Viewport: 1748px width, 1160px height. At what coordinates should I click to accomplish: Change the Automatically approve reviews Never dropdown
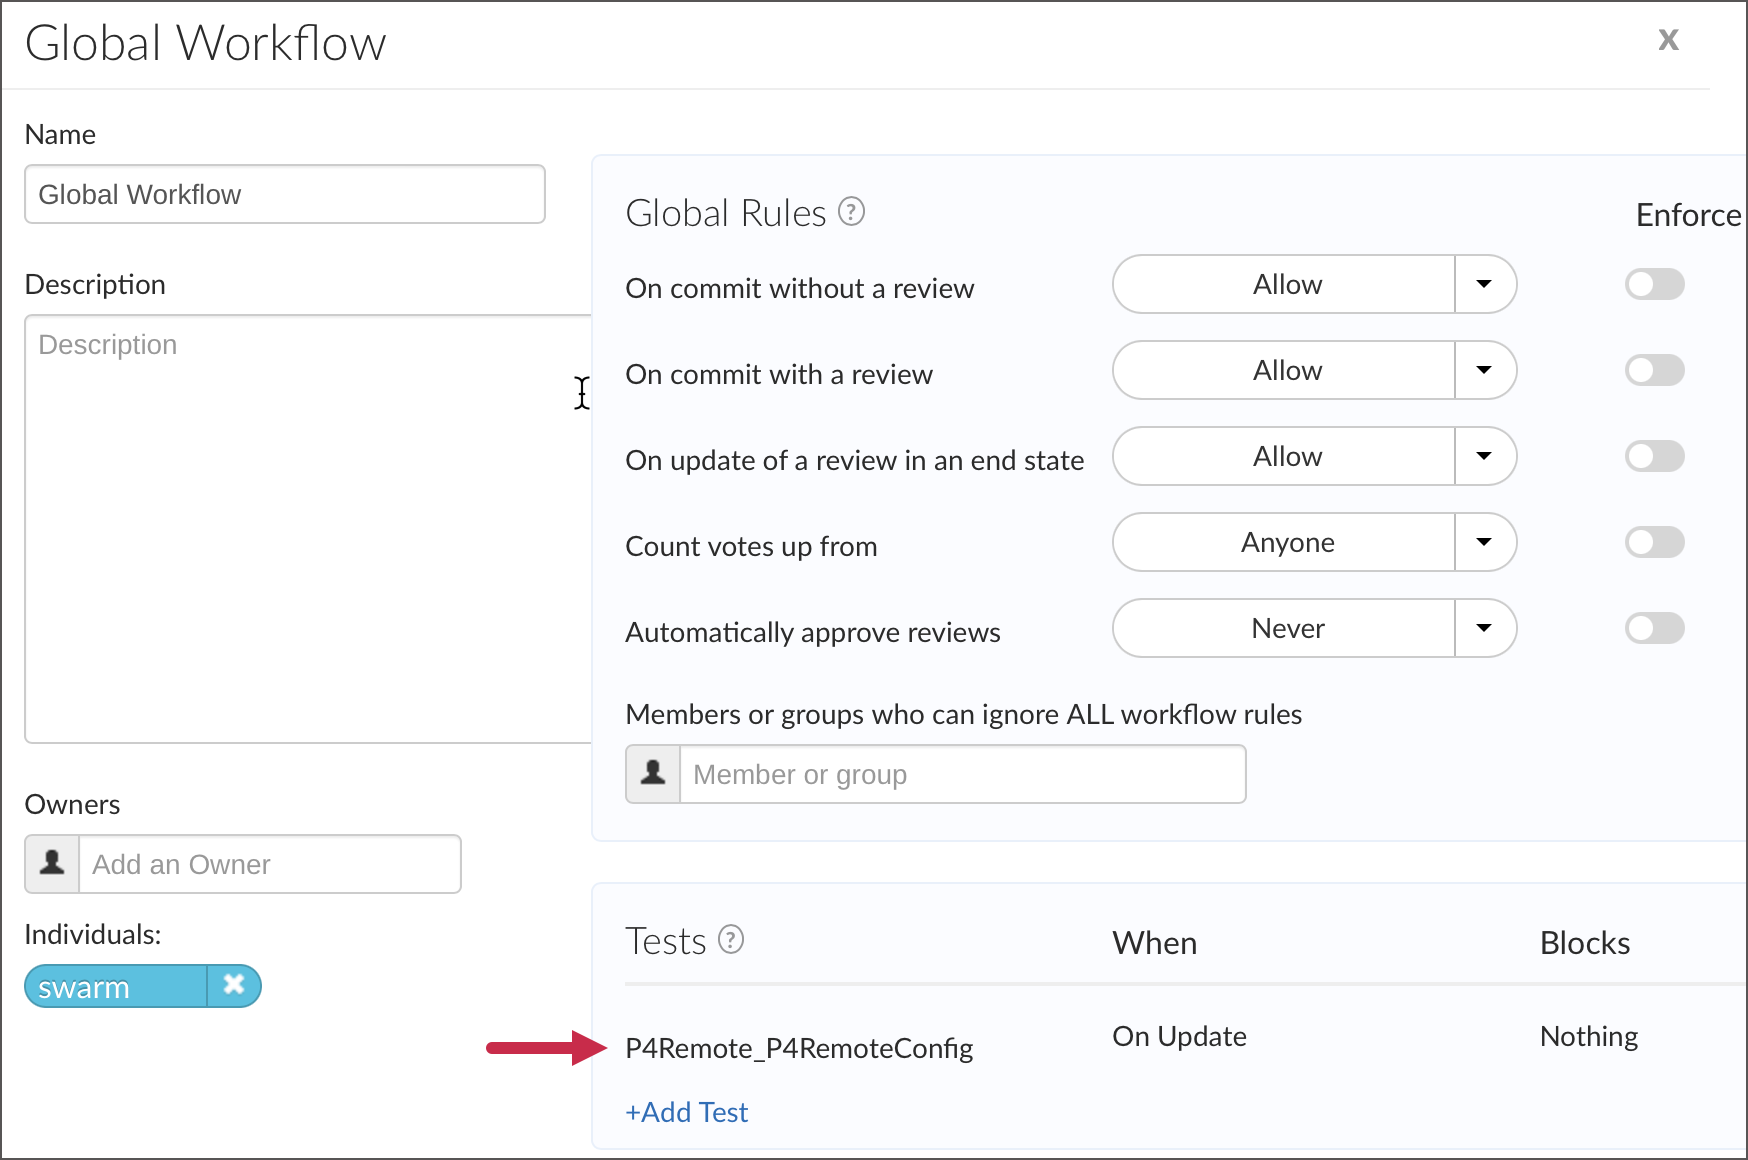pos(1485,628)
